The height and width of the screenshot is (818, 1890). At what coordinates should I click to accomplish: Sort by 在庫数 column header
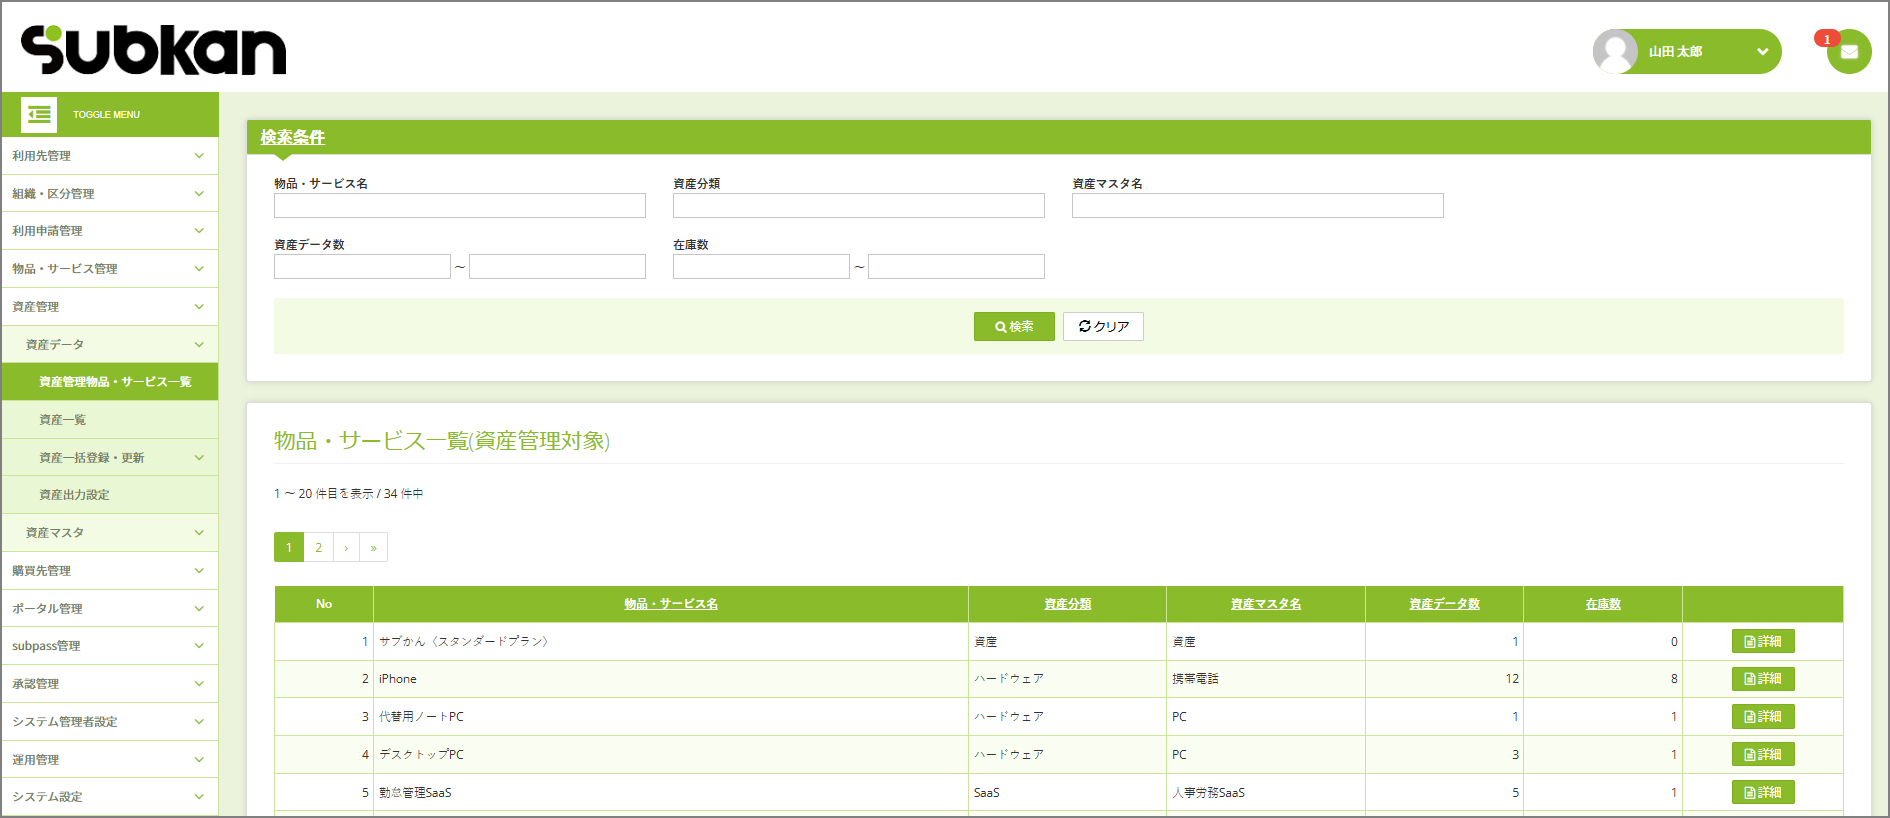[1603, 604]
